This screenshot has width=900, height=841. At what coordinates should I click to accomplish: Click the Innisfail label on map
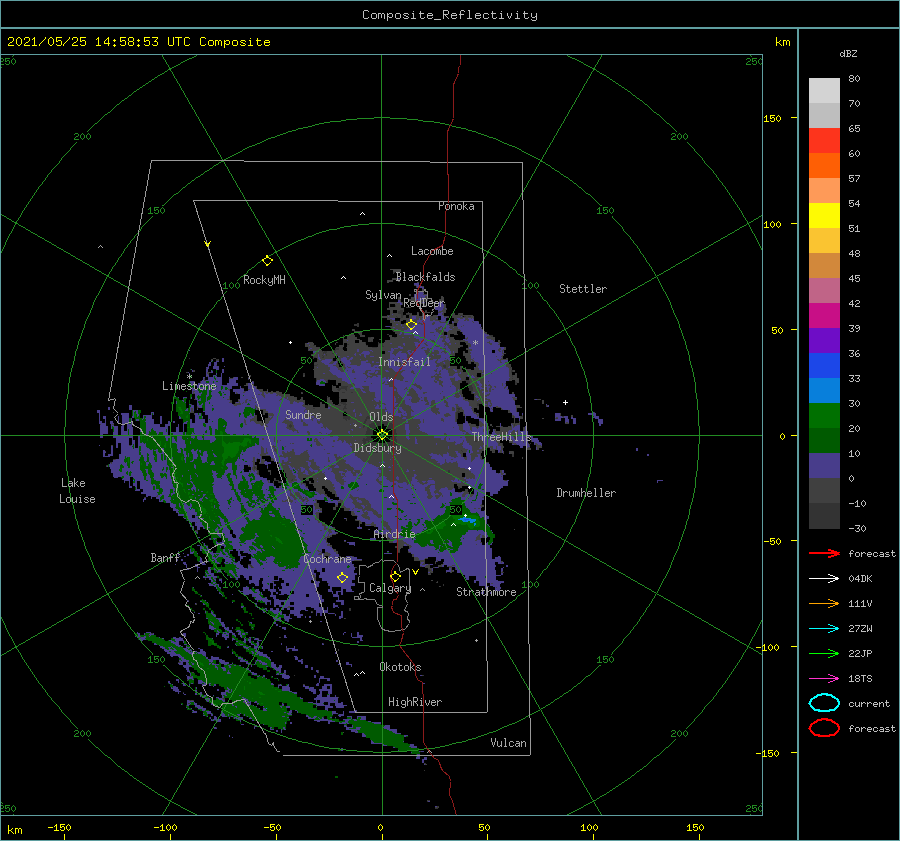pos(404,362)
